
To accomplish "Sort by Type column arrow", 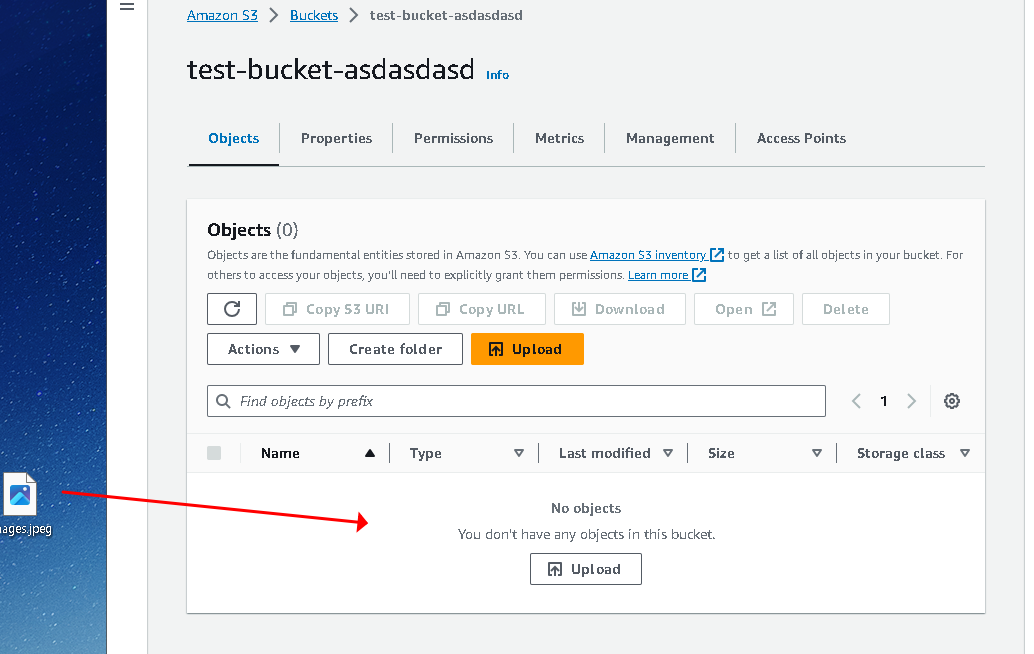I will click(519, 453).
